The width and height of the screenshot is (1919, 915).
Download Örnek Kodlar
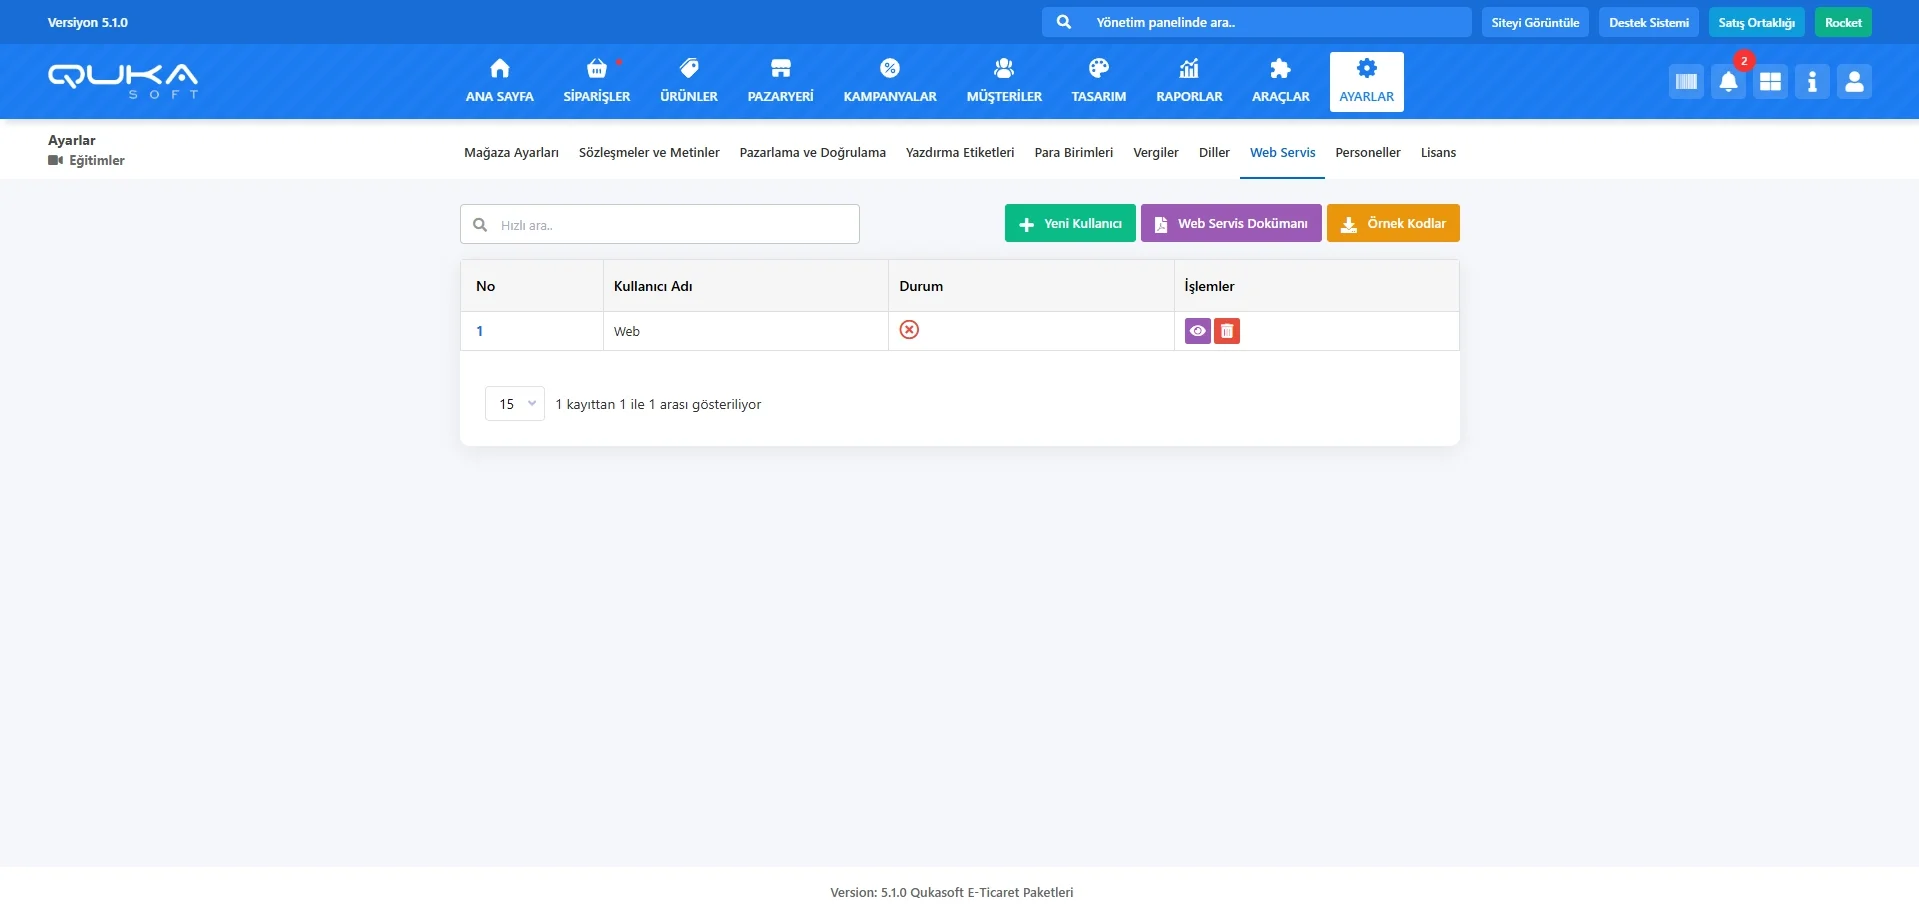click(x=1392, y=224)
